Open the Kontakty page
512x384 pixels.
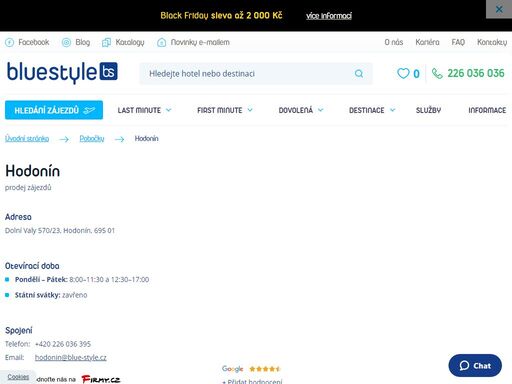[x=492, y=42]
